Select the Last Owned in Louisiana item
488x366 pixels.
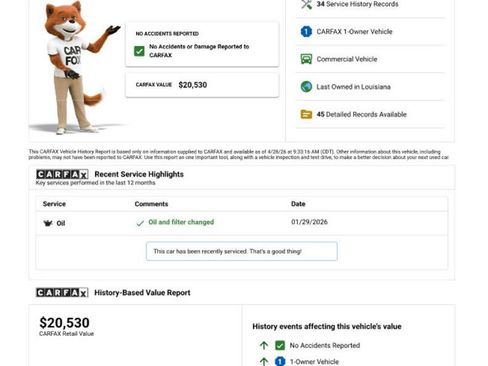(371, 87)
